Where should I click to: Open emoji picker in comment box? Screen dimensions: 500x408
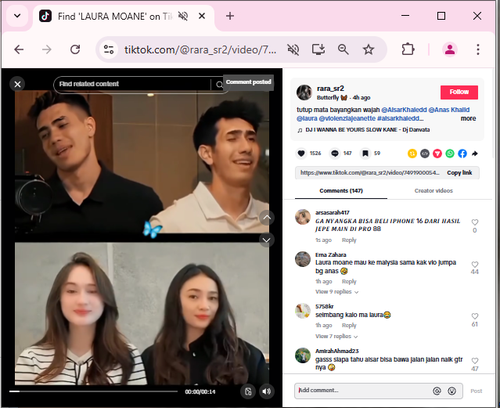[452, 391]
